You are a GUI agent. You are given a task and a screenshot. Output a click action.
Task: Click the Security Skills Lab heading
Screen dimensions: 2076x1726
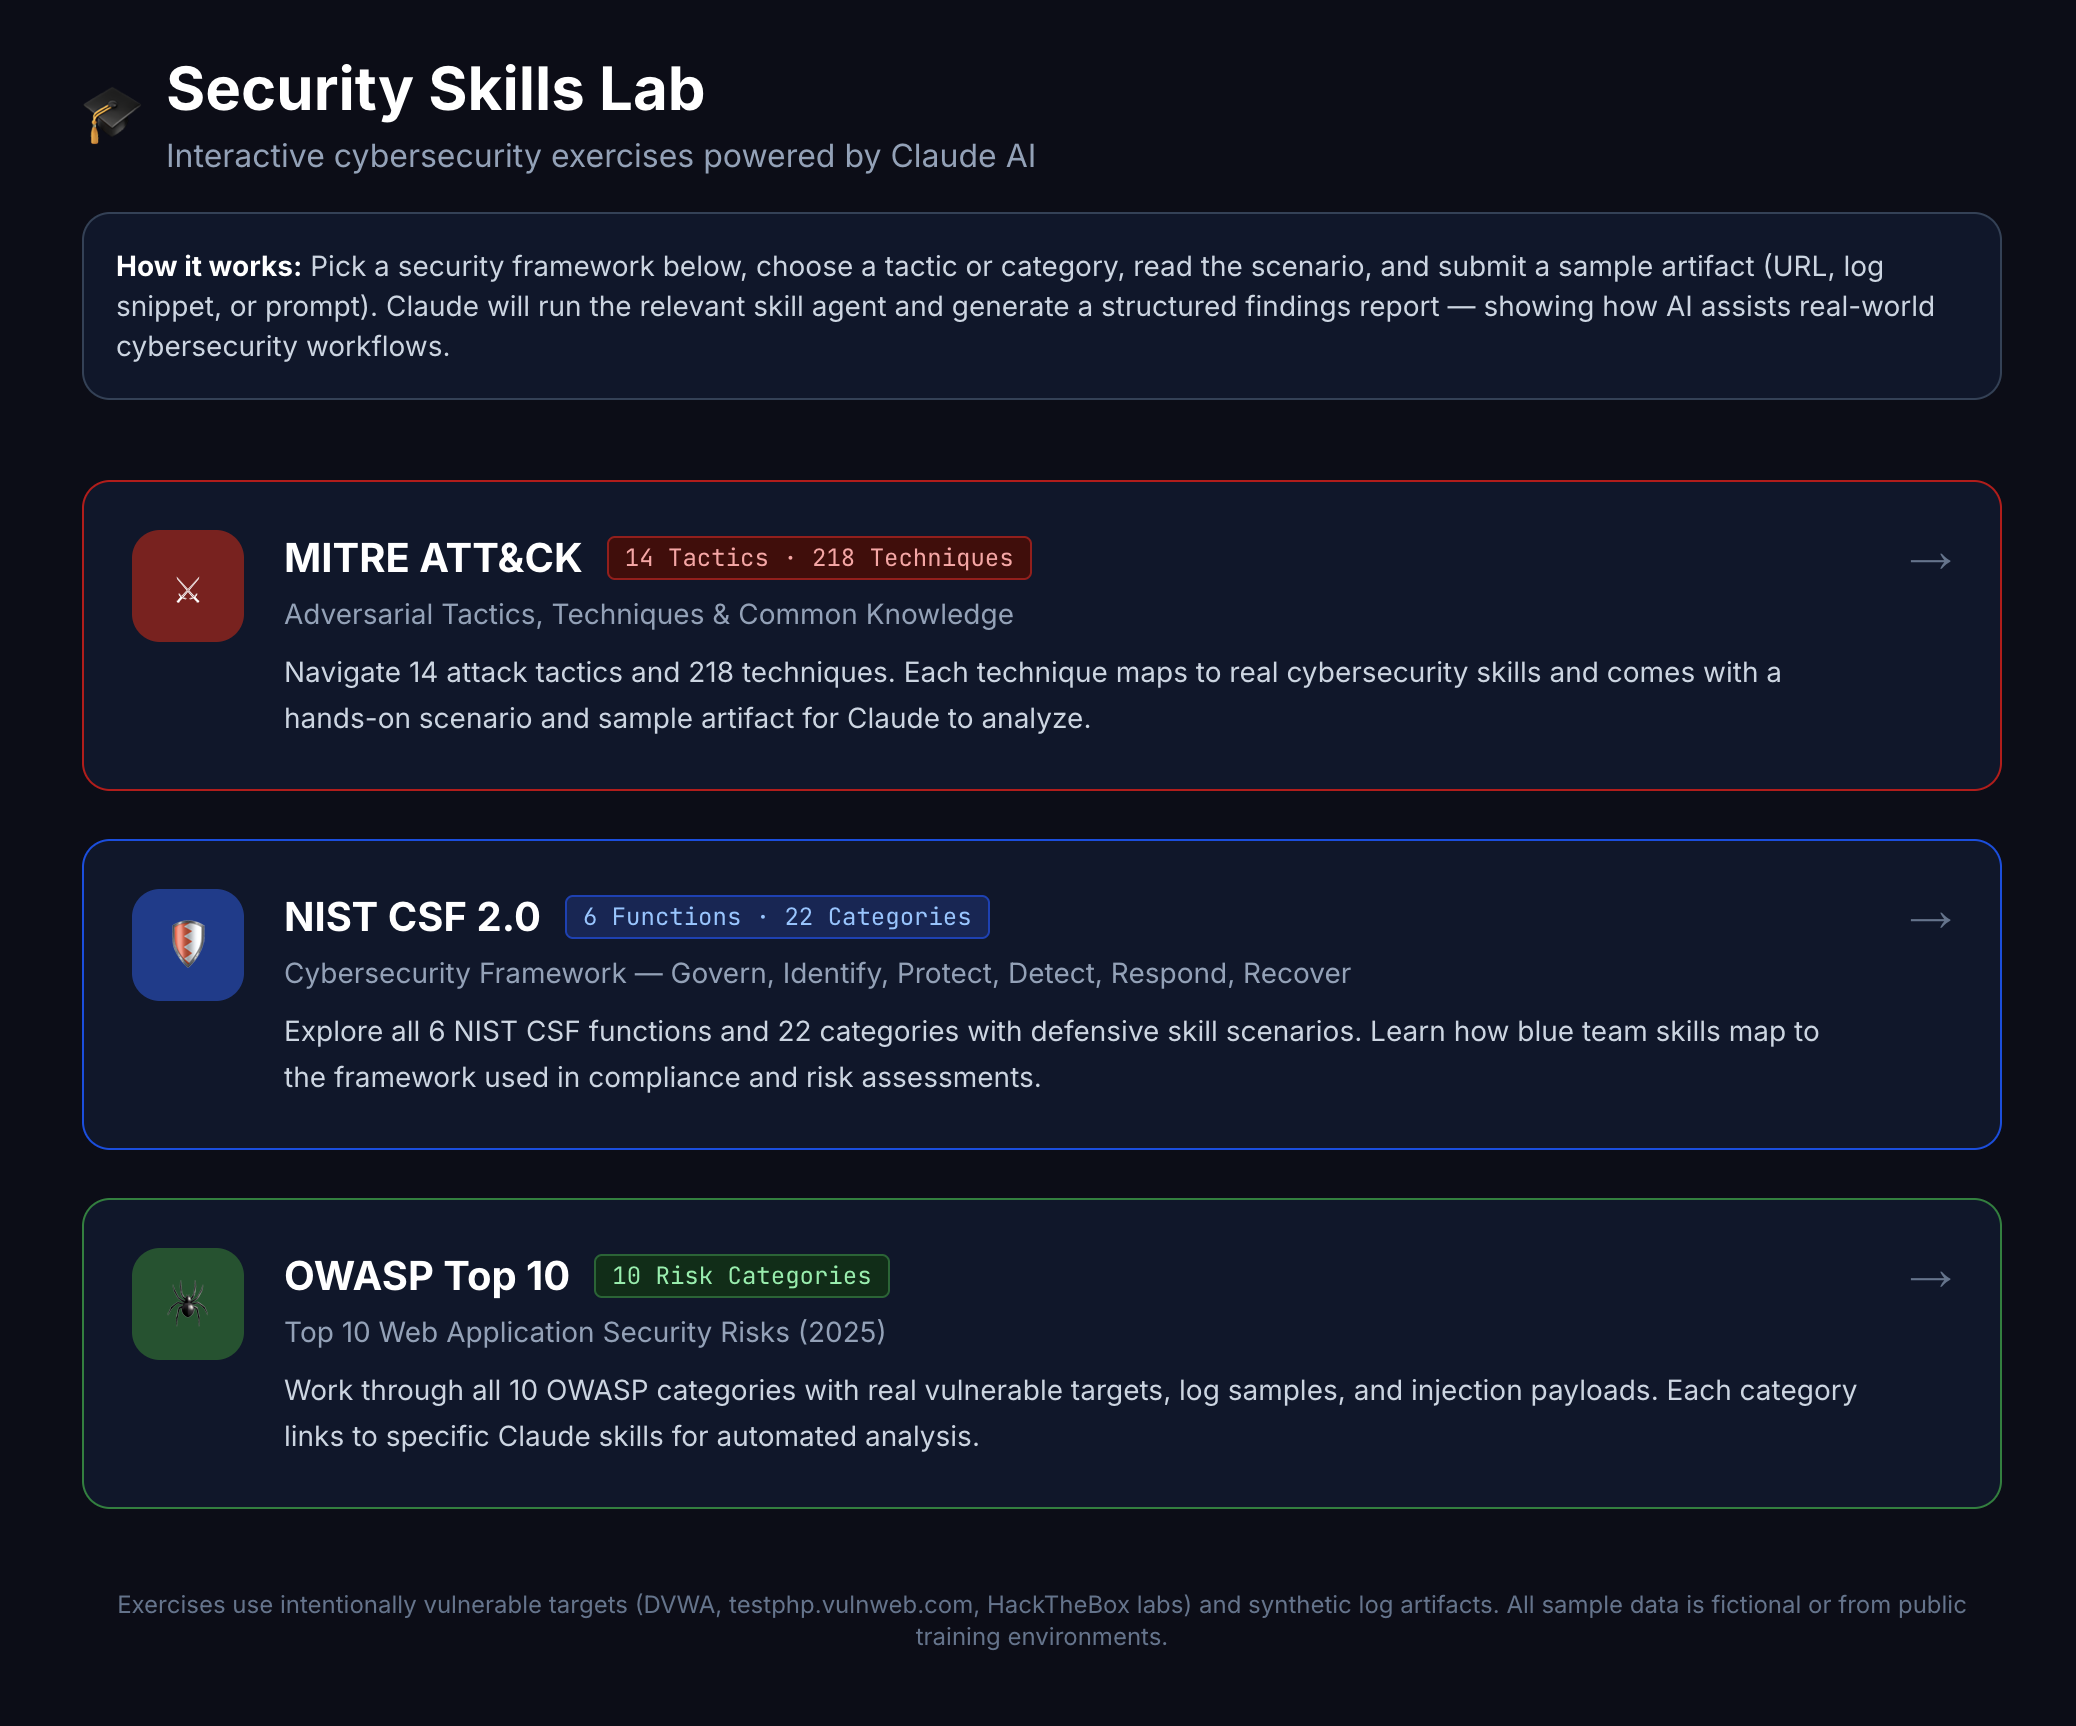[x=436, y=89]
